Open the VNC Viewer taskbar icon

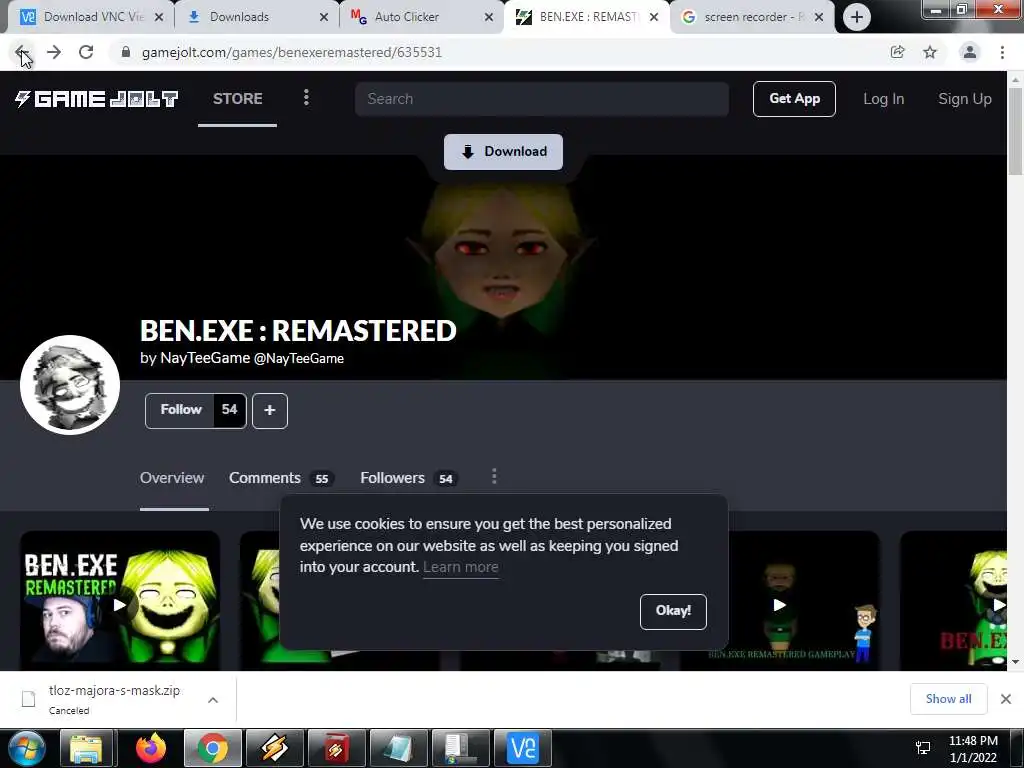pyautogui.click(x=523, y=749)
